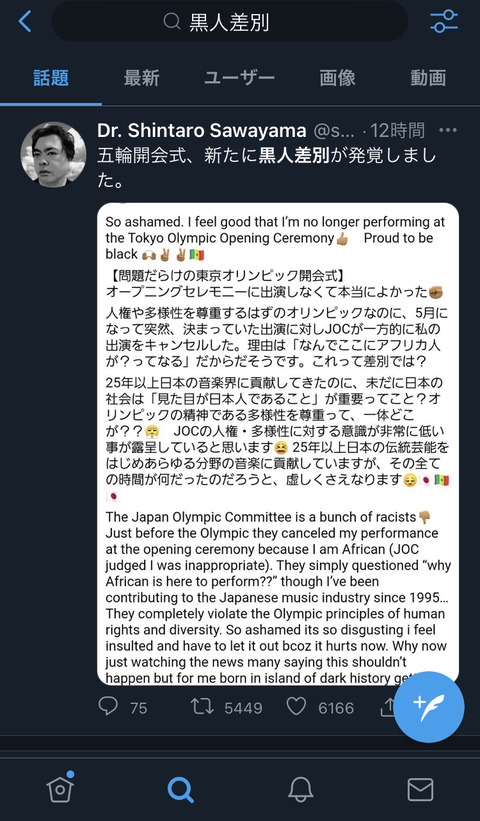Tap the back arrow icon
480x821 pixels.
[25, 21]
